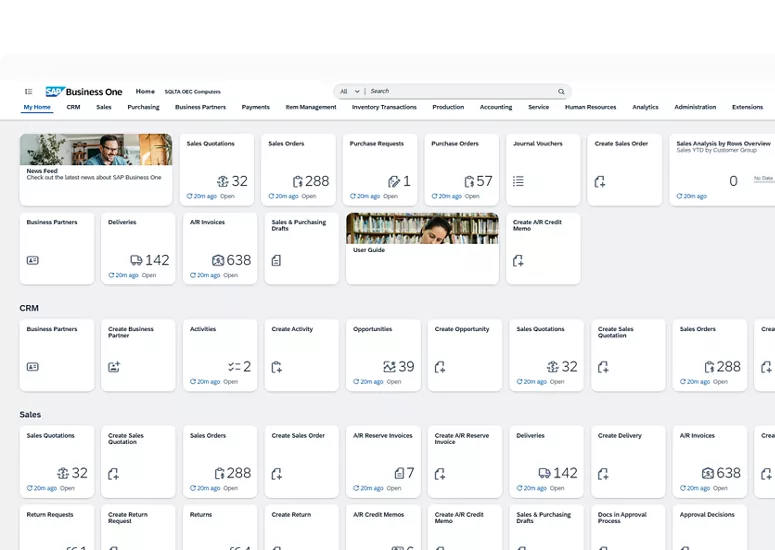This screenshot has height=550, width=775.
Task: Click the Create Opportunity plus-document icon
Action: [440, 367]
